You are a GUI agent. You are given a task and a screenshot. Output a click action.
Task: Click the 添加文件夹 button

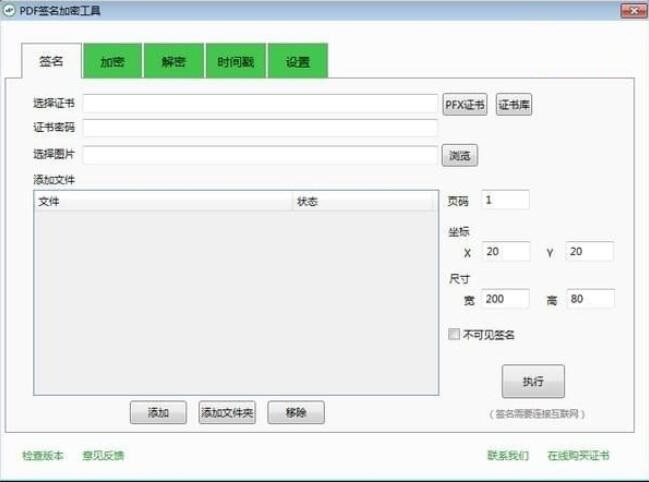(227, 412)
